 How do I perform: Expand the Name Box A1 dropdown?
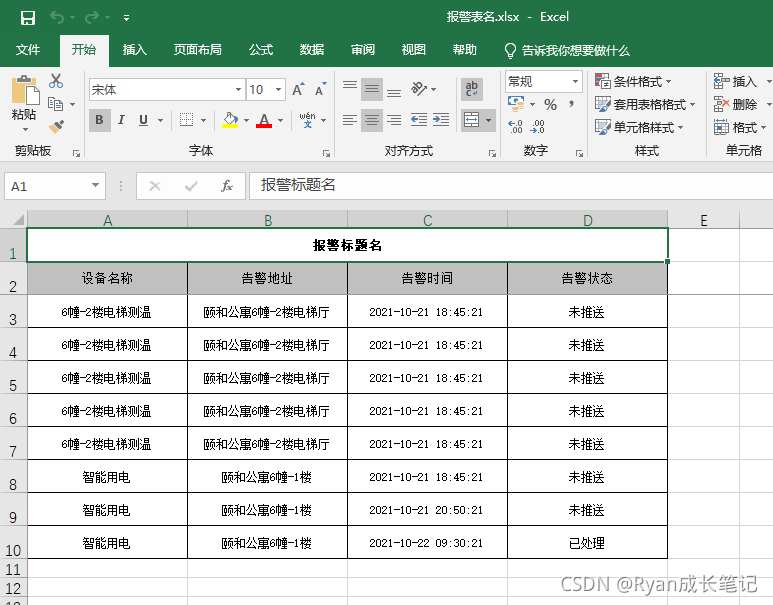[x=95, y=186]
